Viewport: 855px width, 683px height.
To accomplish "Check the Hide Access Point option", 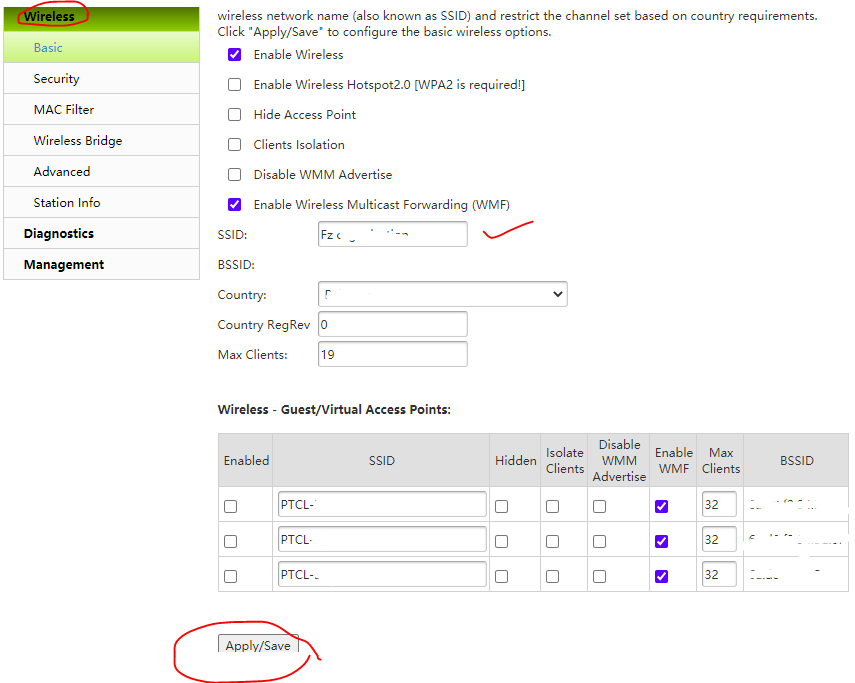I will click(x=234, y=115).
